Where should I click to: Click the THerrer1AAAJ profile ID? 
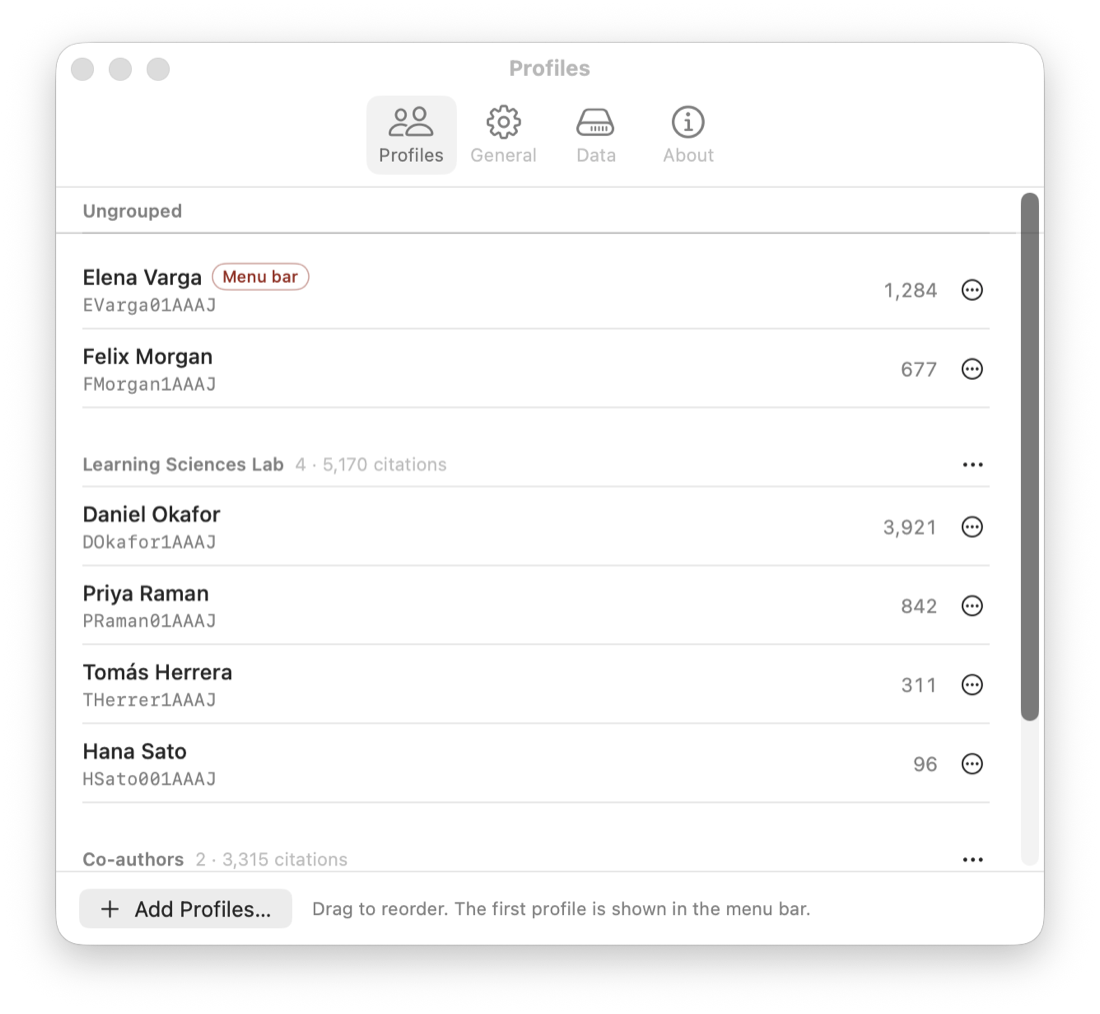149,700
